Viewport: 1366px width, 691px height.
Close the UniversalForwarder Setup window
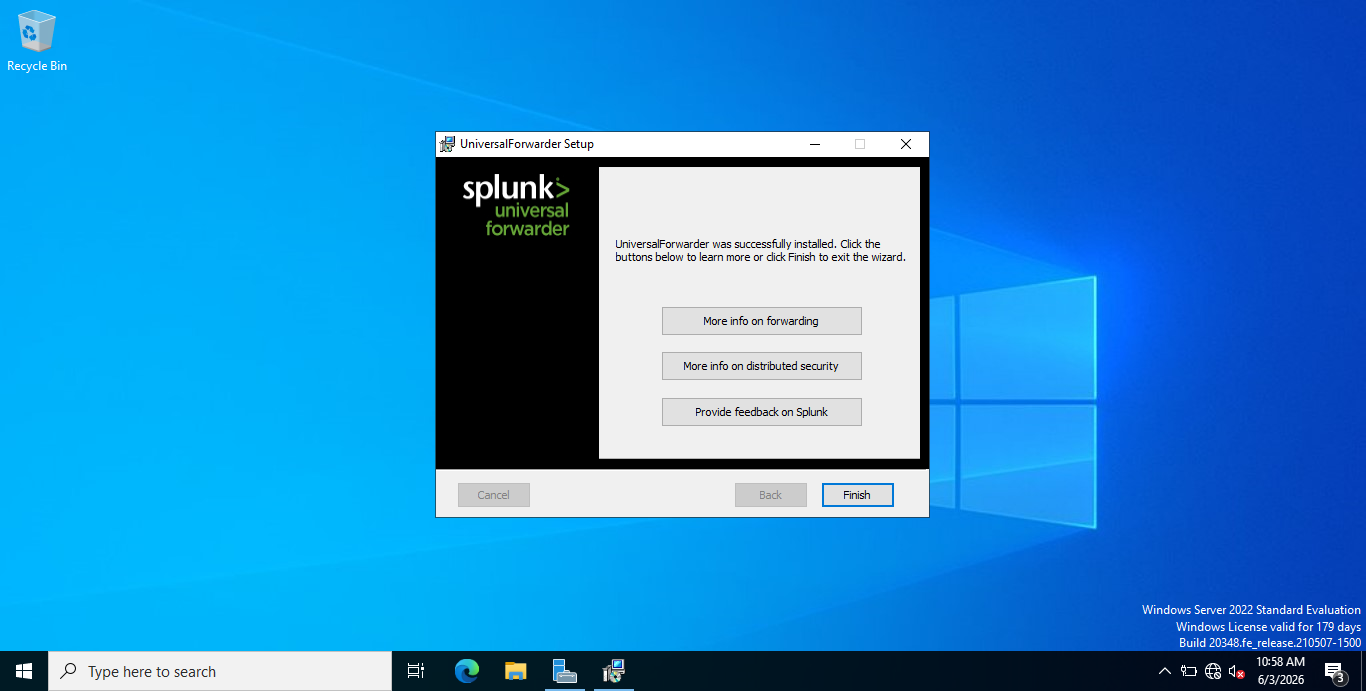(x=906, y=144)
